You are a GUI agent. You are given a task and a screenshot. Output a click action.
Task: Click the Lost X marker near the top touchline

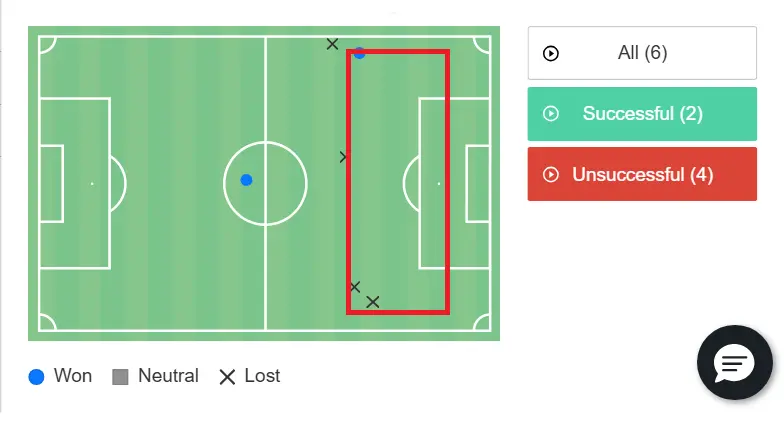click(x=332, y=44)
